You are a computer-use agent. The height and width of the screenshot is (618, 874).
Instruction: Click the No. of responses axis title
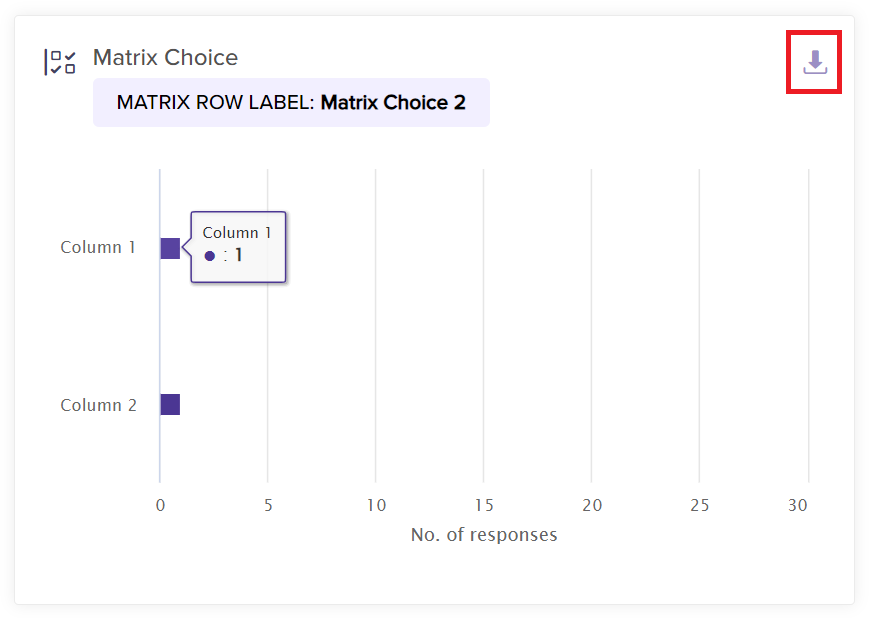pyautogui.click(x=484, y=535)
